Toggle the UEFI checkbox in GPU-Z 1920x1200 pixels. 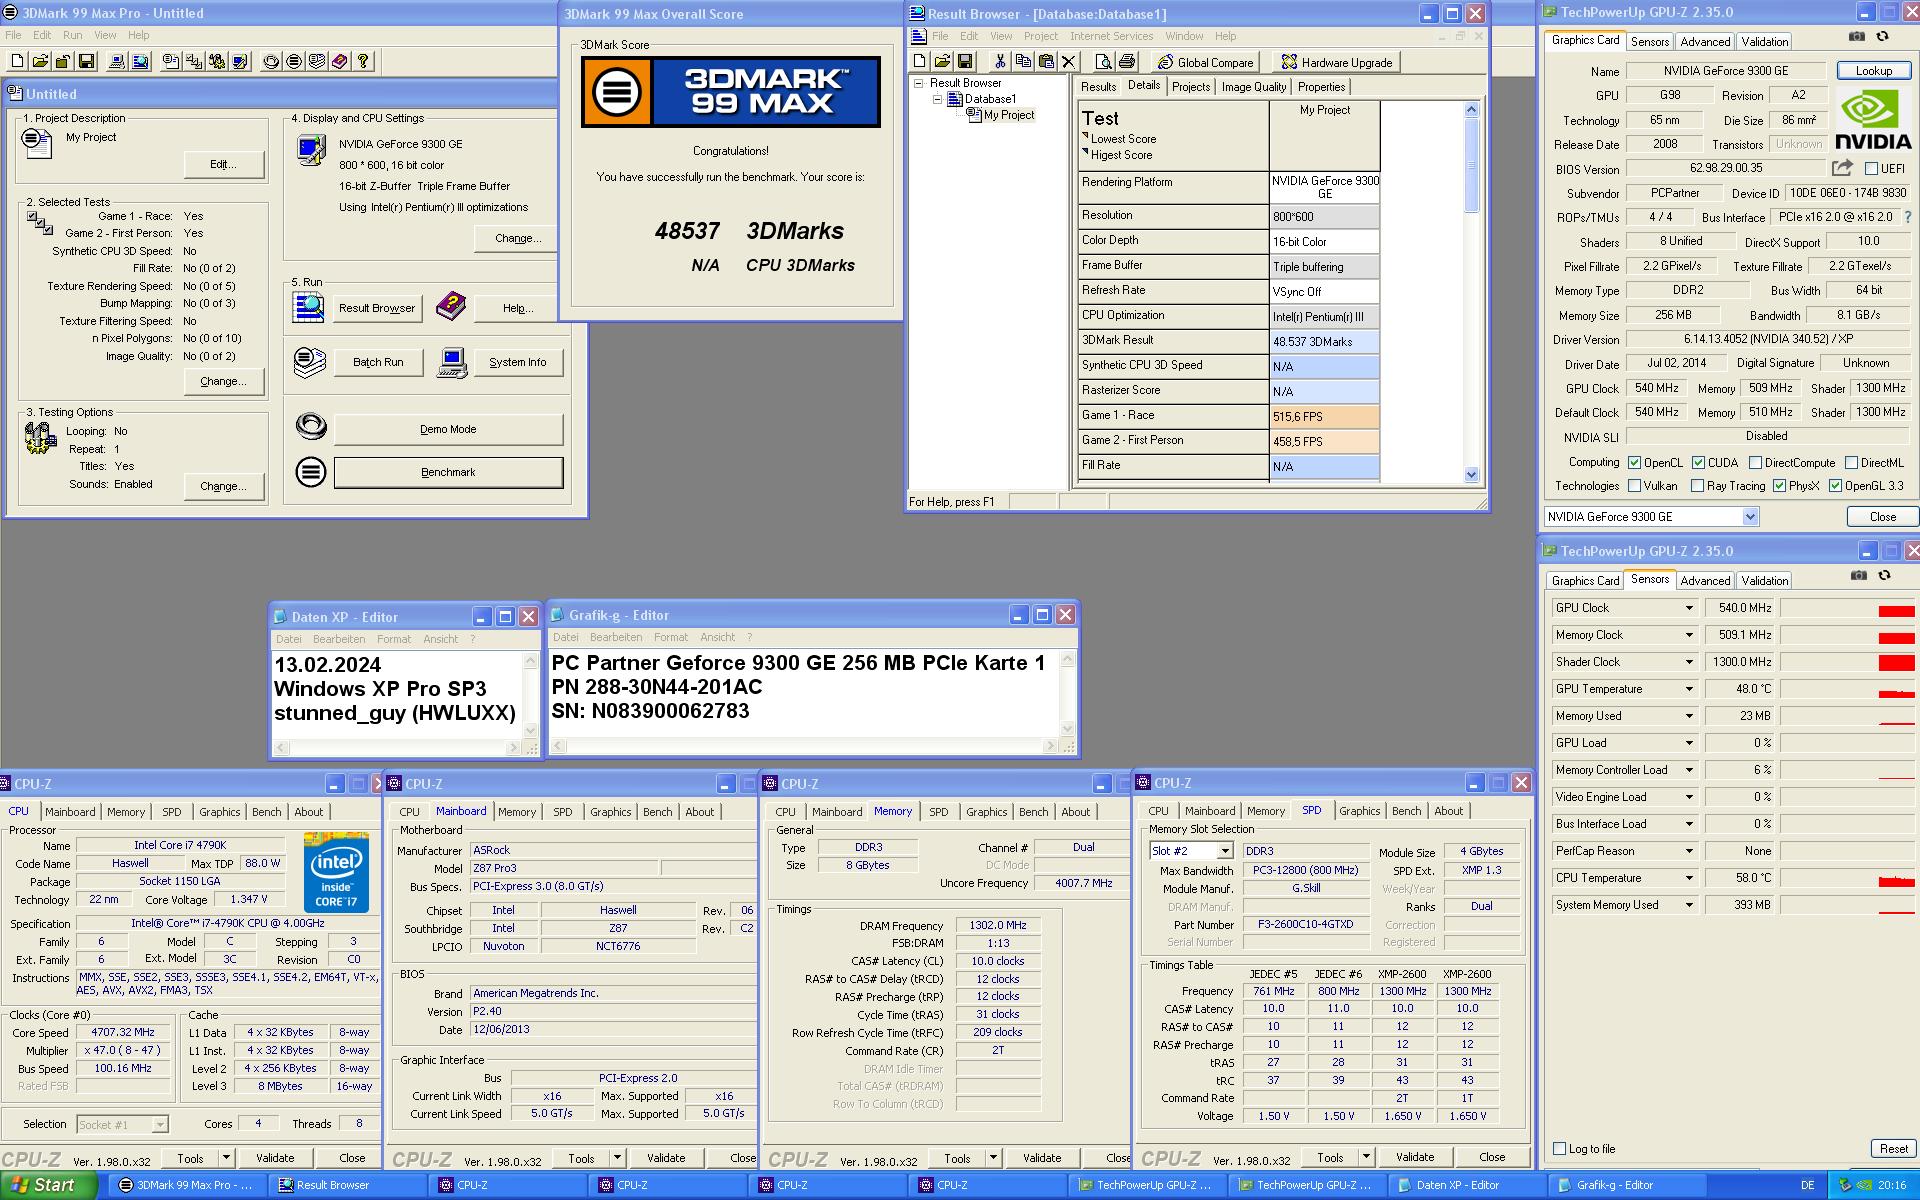(x=1871, y=169)
